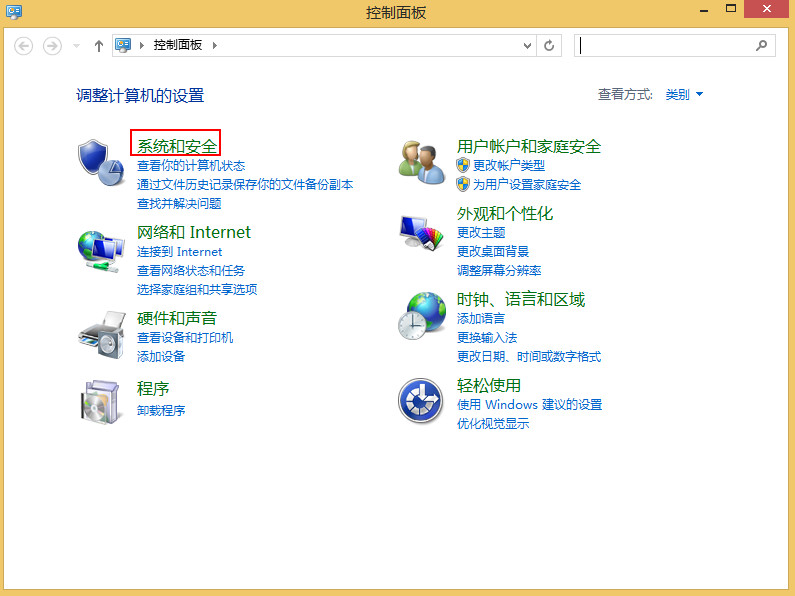The image size is (795, 596).
Task: Expand the 控制面板 breadcrumb chevron
Action: pos(214,46)
